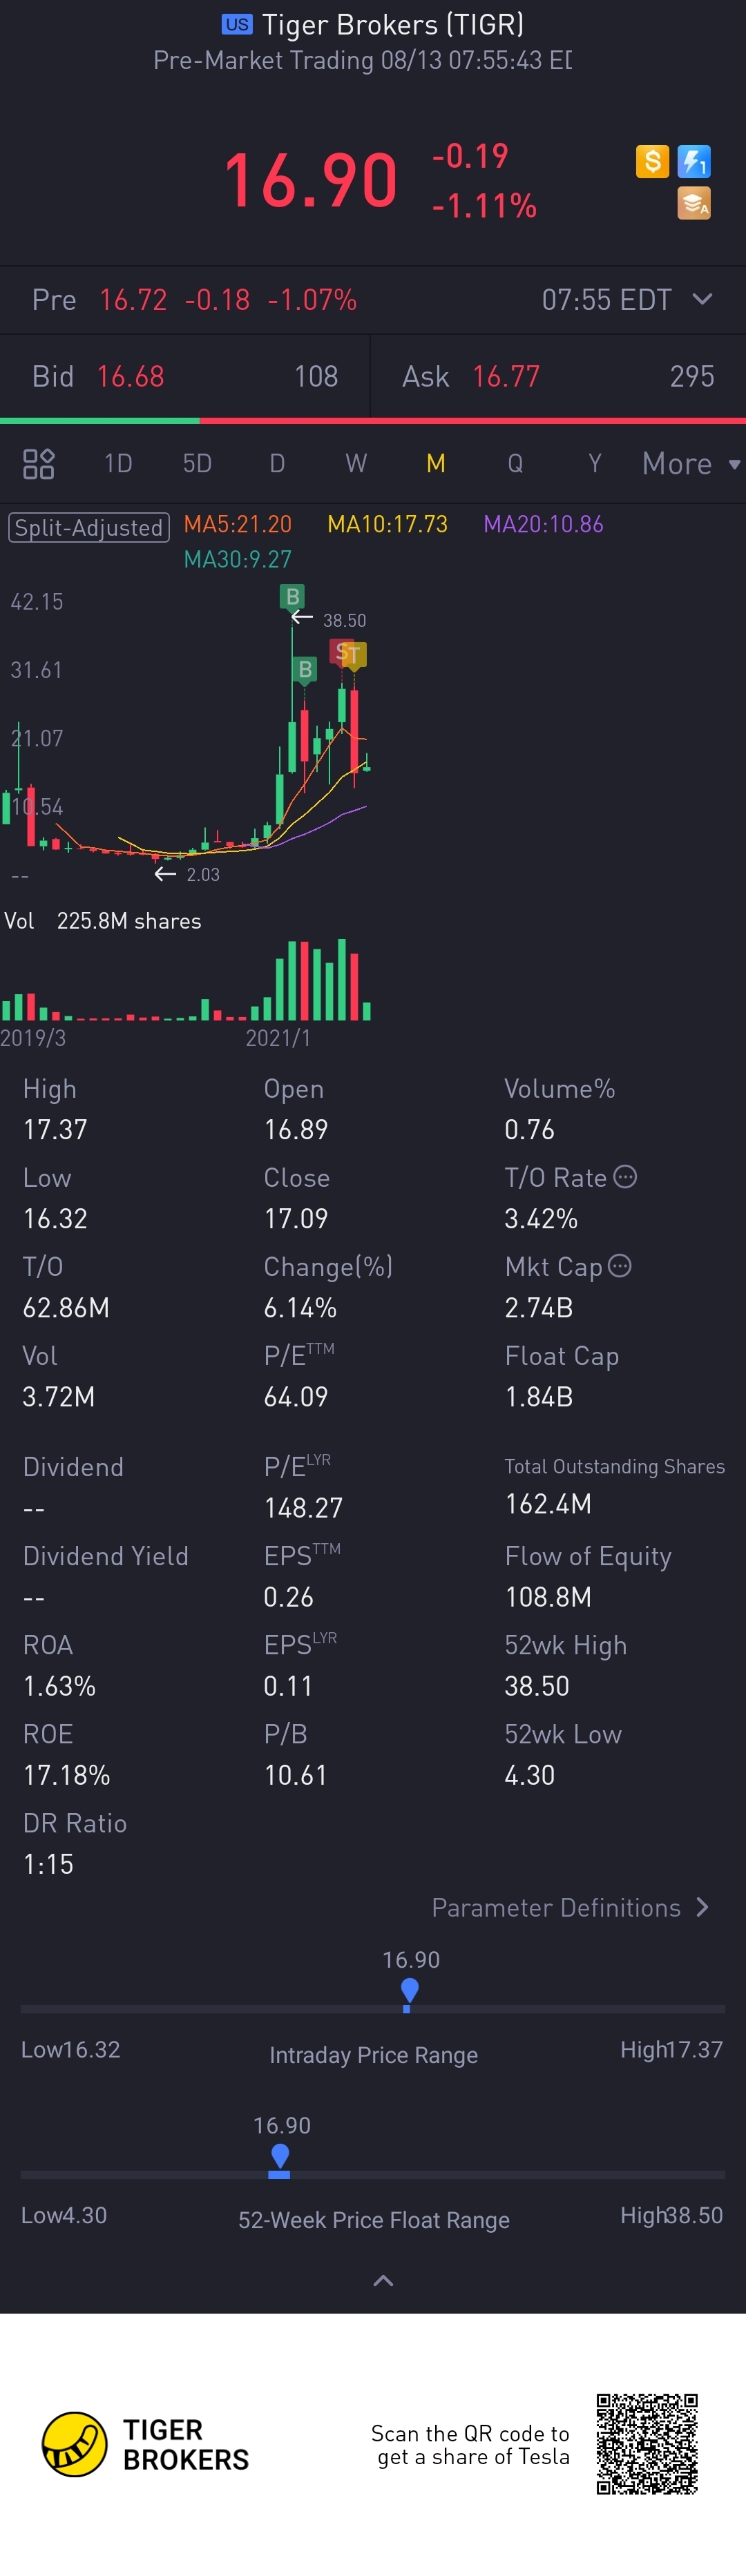This screenshot has height=2576, width=746.
Task: Open the T/O Rate info icon
Action: coord(625,1177)
